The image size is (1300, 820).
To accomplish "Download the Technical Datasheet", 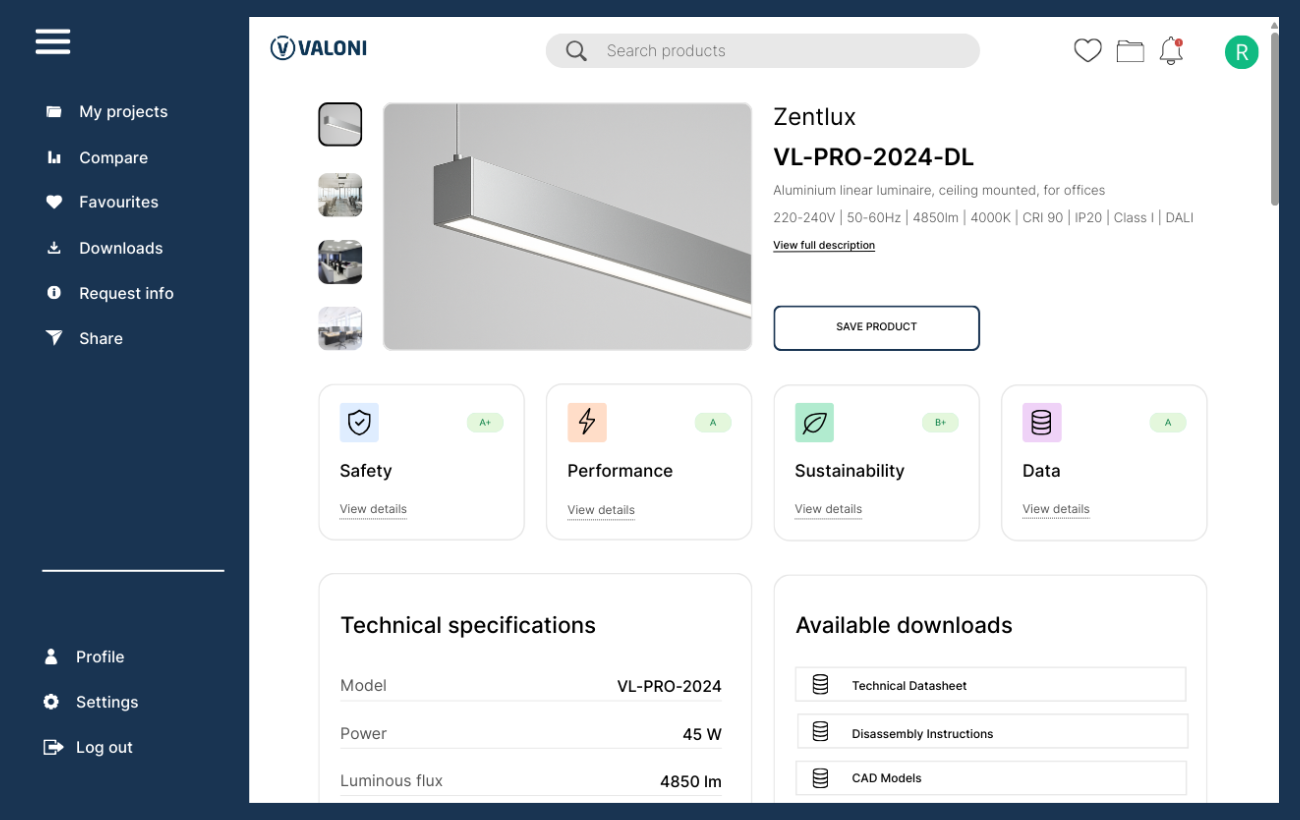I will click(991, 685).
